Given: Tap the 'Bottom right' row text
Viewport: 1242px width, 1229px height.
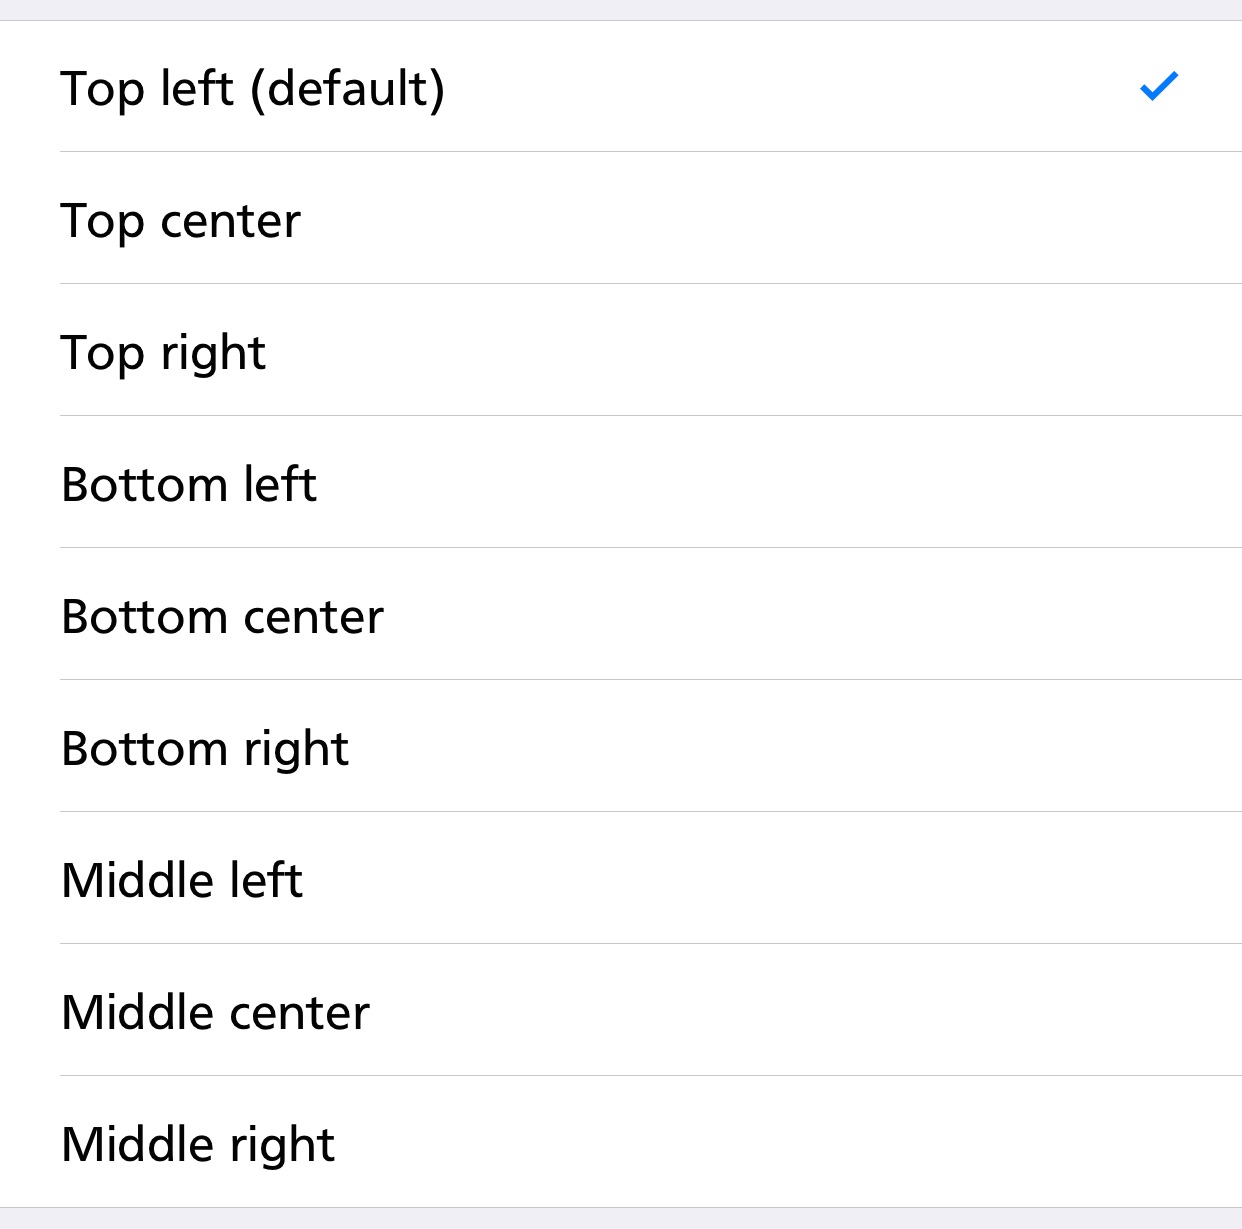Looking at the screenshot, I should coord(205,750).
